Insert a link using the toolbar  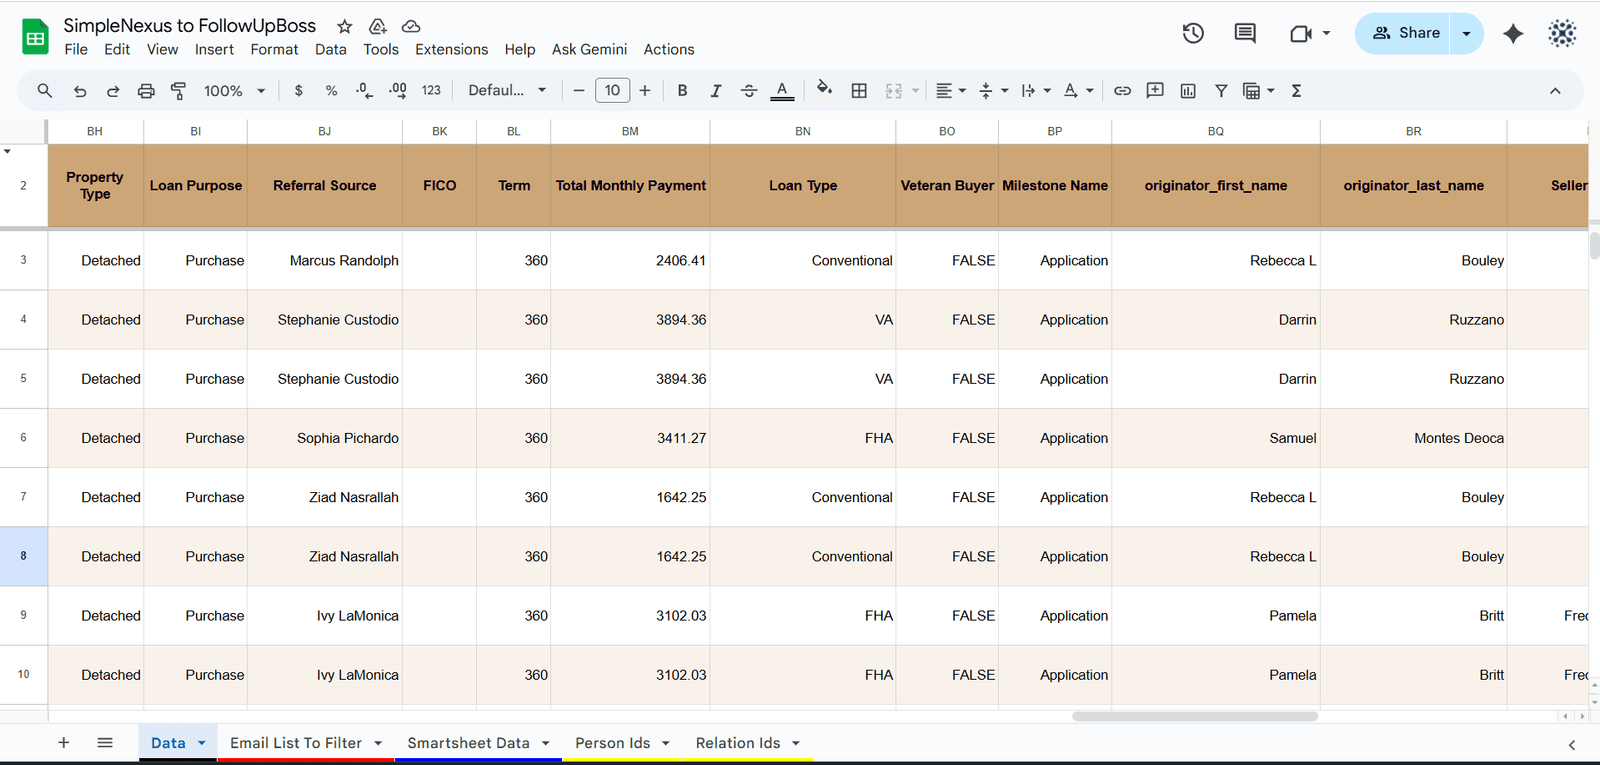[x=1122, y=91]
